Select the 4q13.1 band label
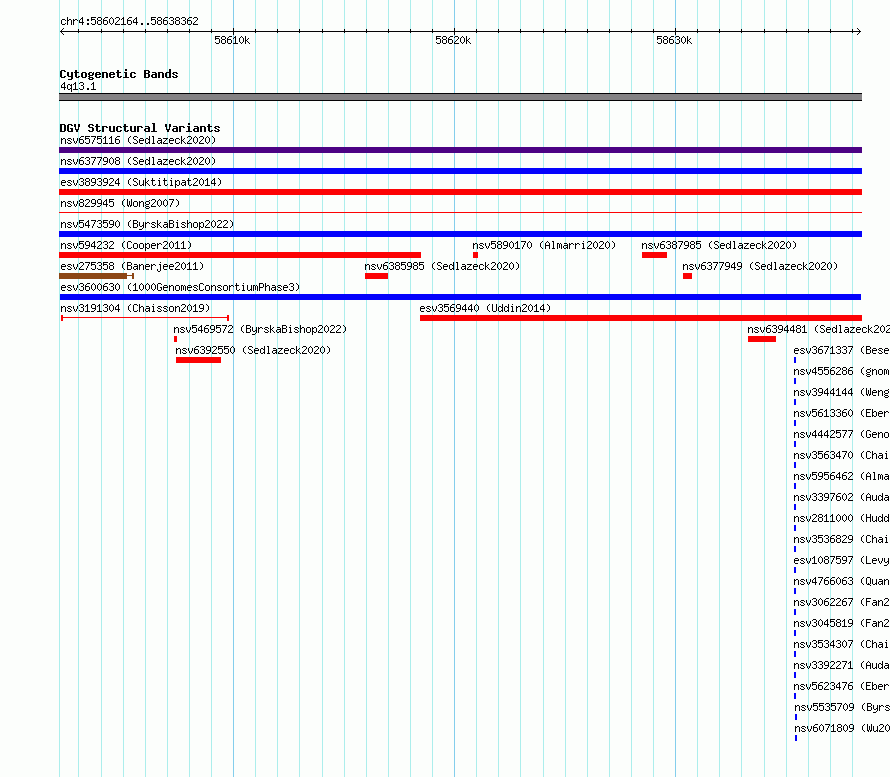The width and height of the screenshot is (890, 777). pos(78,86)
